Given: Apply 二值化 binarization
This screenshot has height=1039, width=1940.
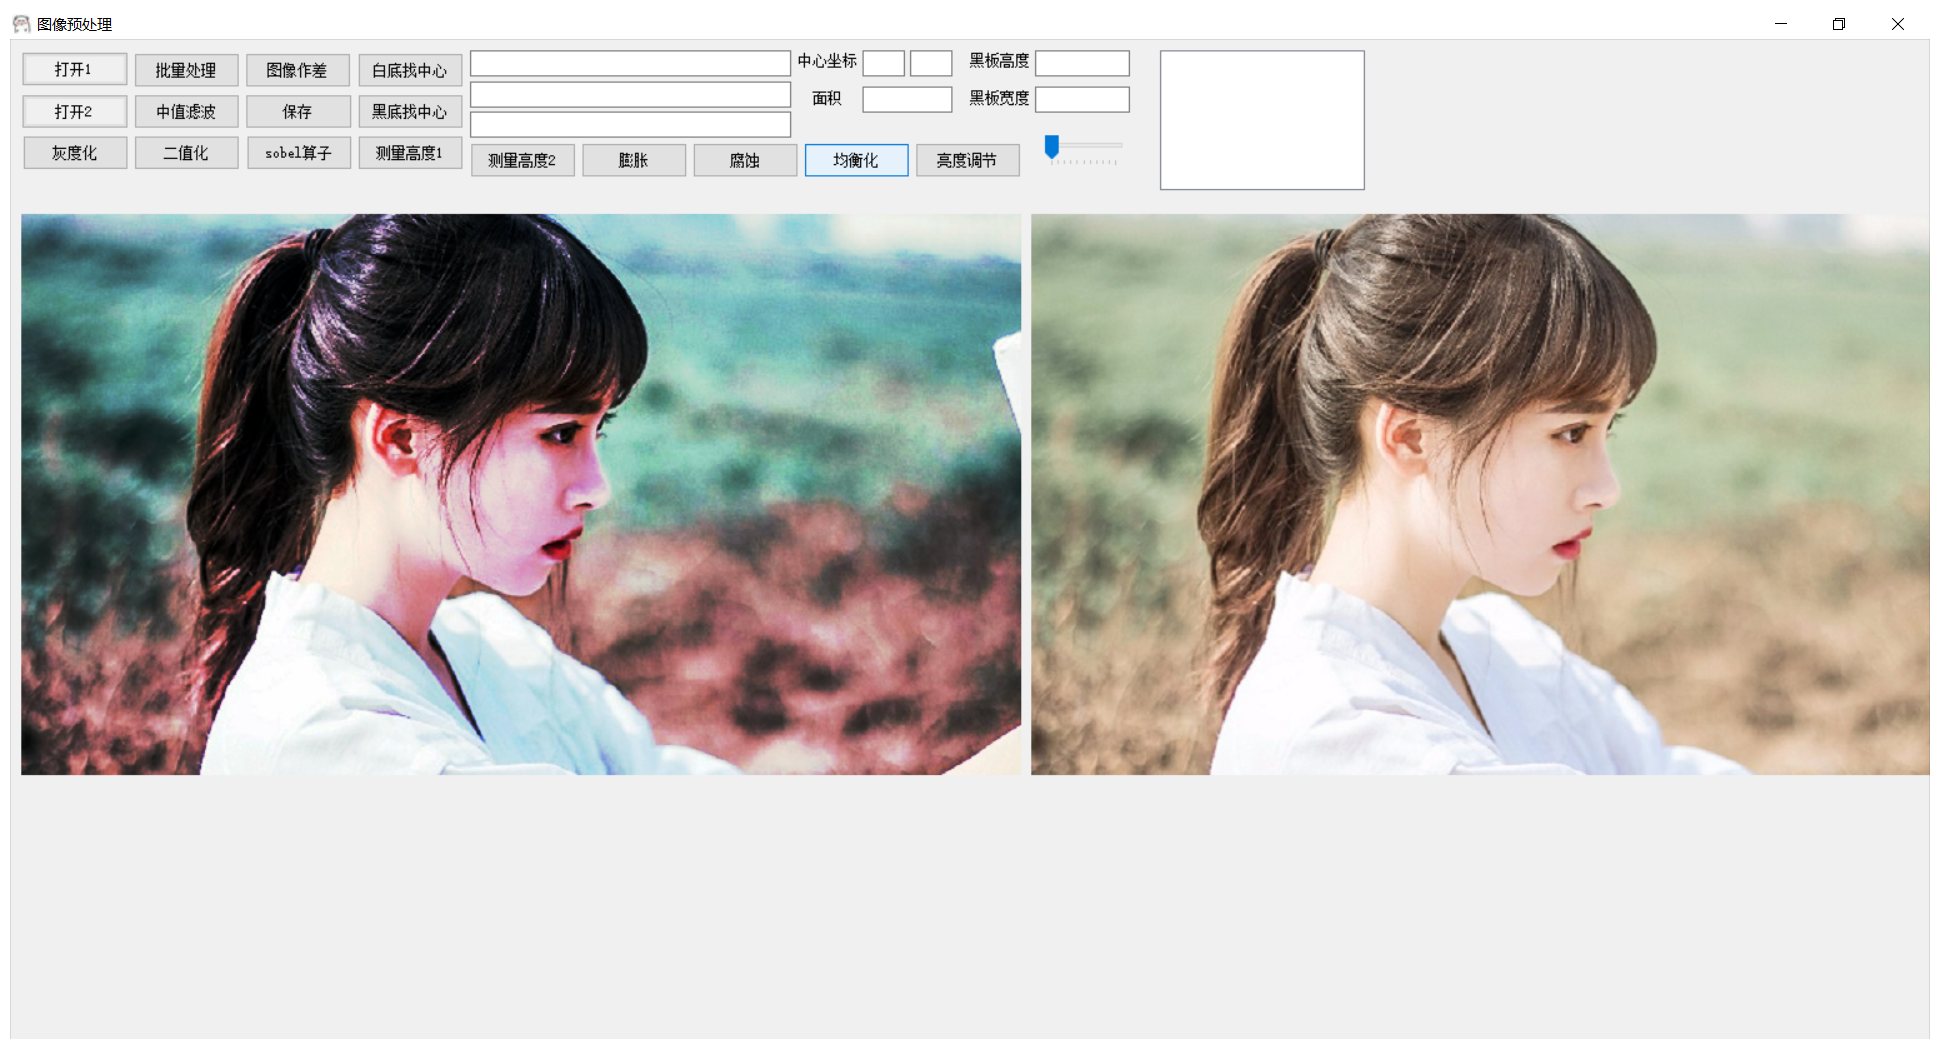Looking at the screenshot, I should coord(186,152).
